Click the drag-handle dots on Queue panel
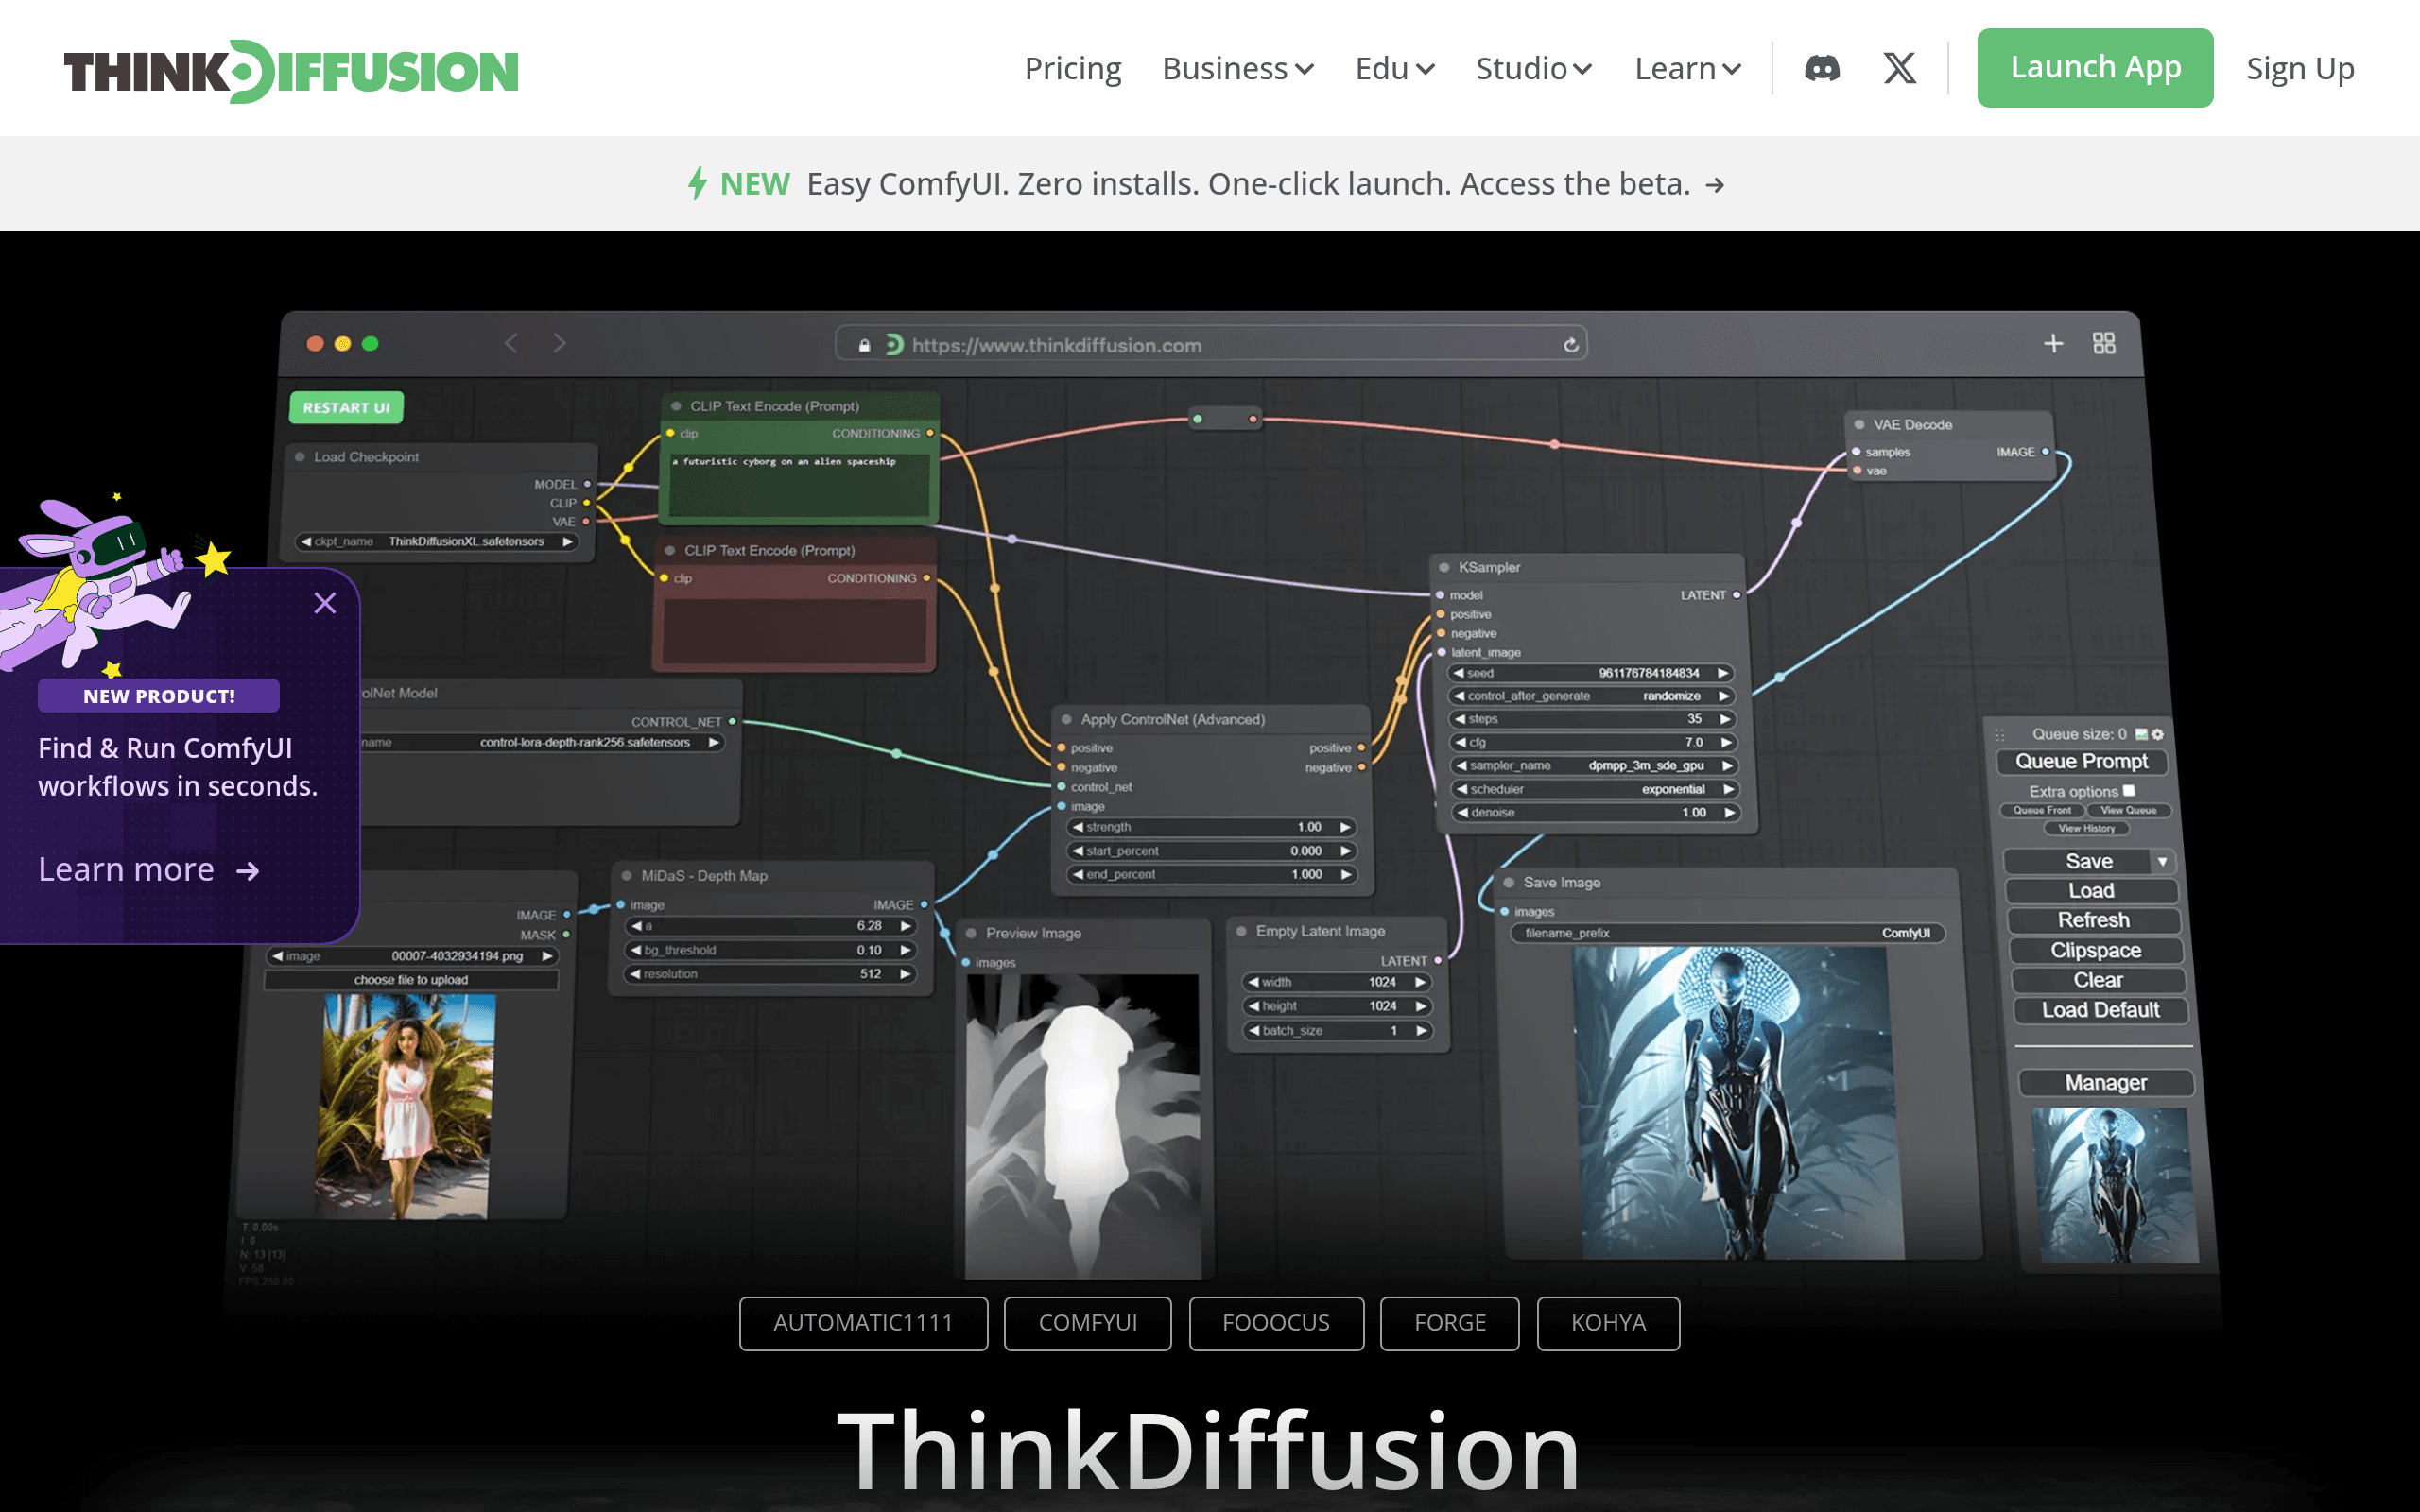The height and width of the screenshot is (1512, 2420). (2000, 734)
